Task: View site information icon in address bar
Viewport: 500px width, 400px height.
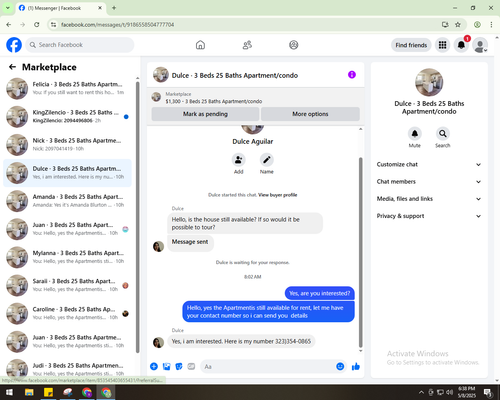Action: [x=53, y=25]
